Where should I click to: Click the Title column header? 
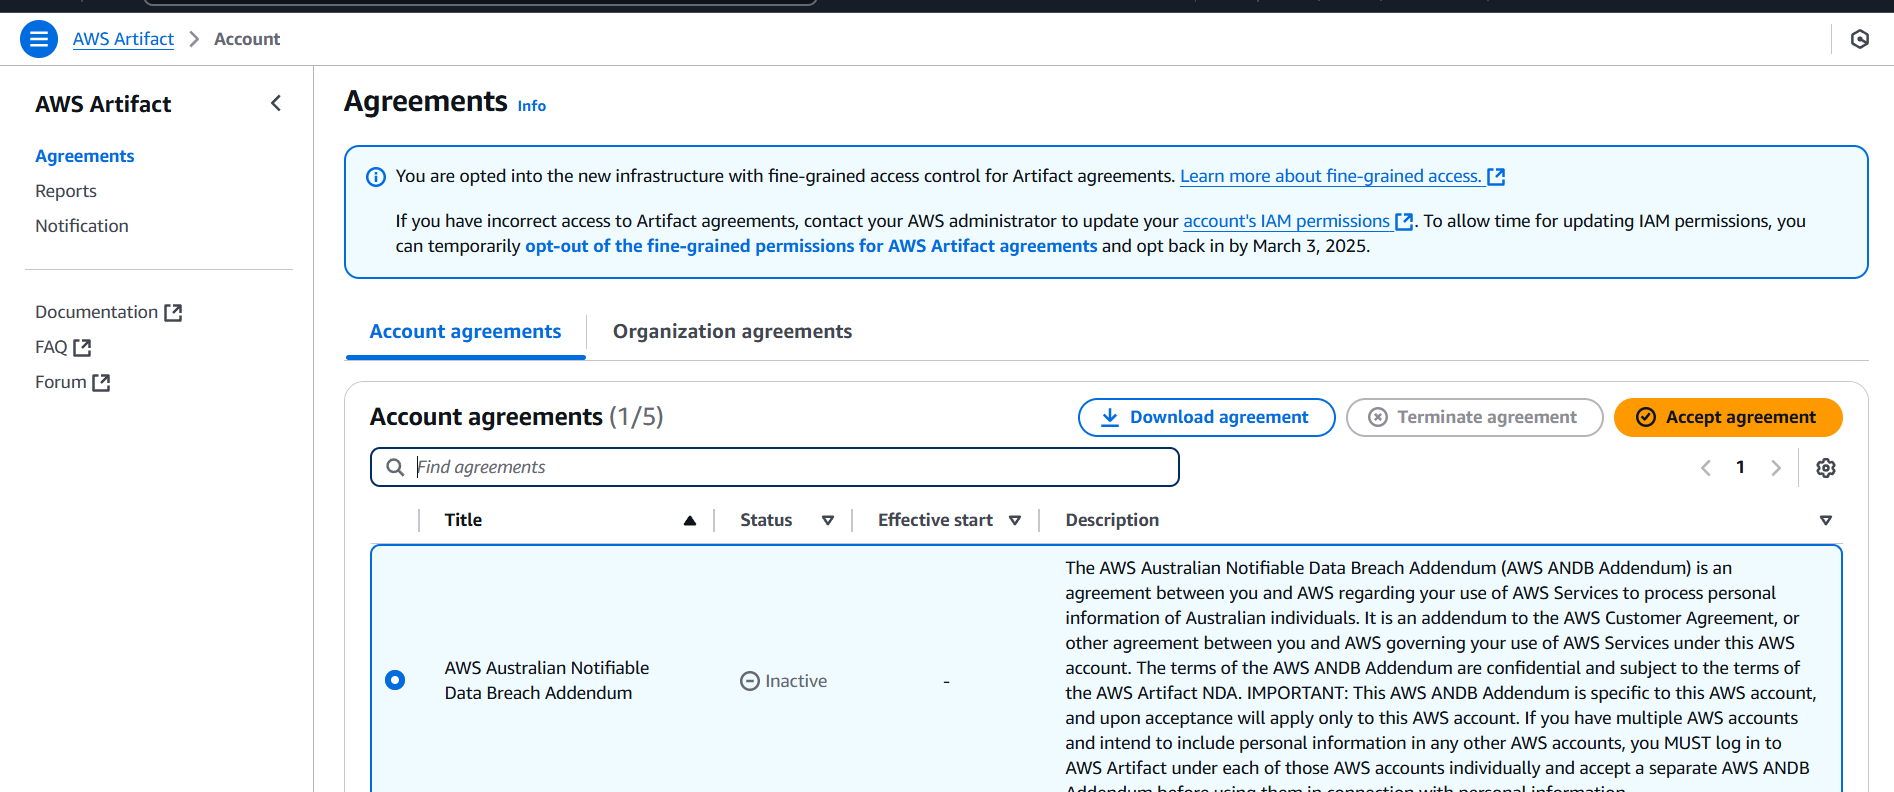[463, 520]
